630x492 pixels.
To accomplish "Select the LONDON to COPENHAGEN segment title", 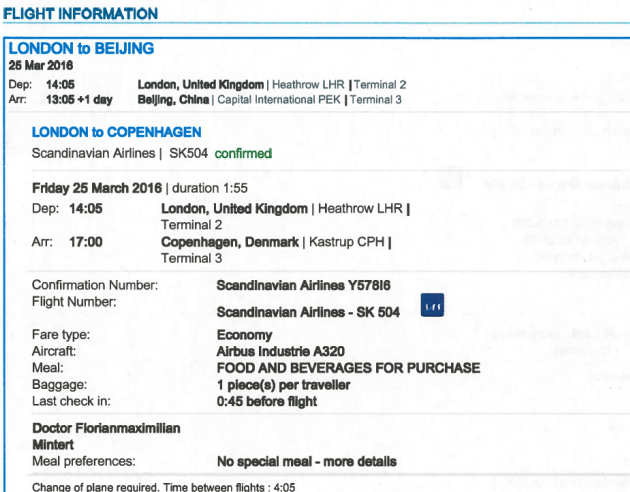I will pyautogui.click(x=116, y=132).
